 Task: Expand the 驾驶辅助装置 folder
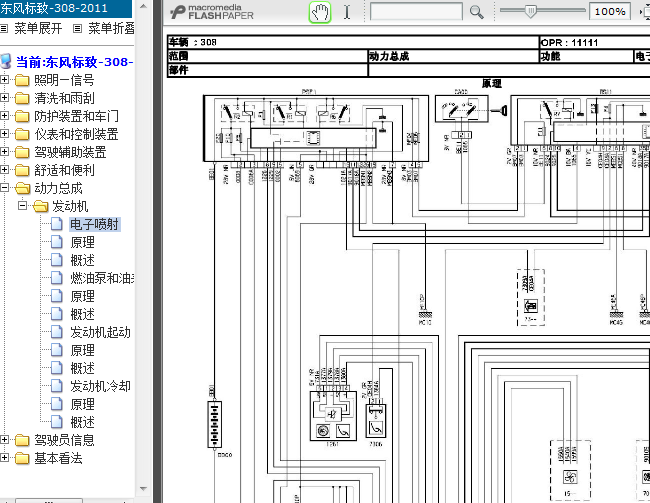(4, 152)
